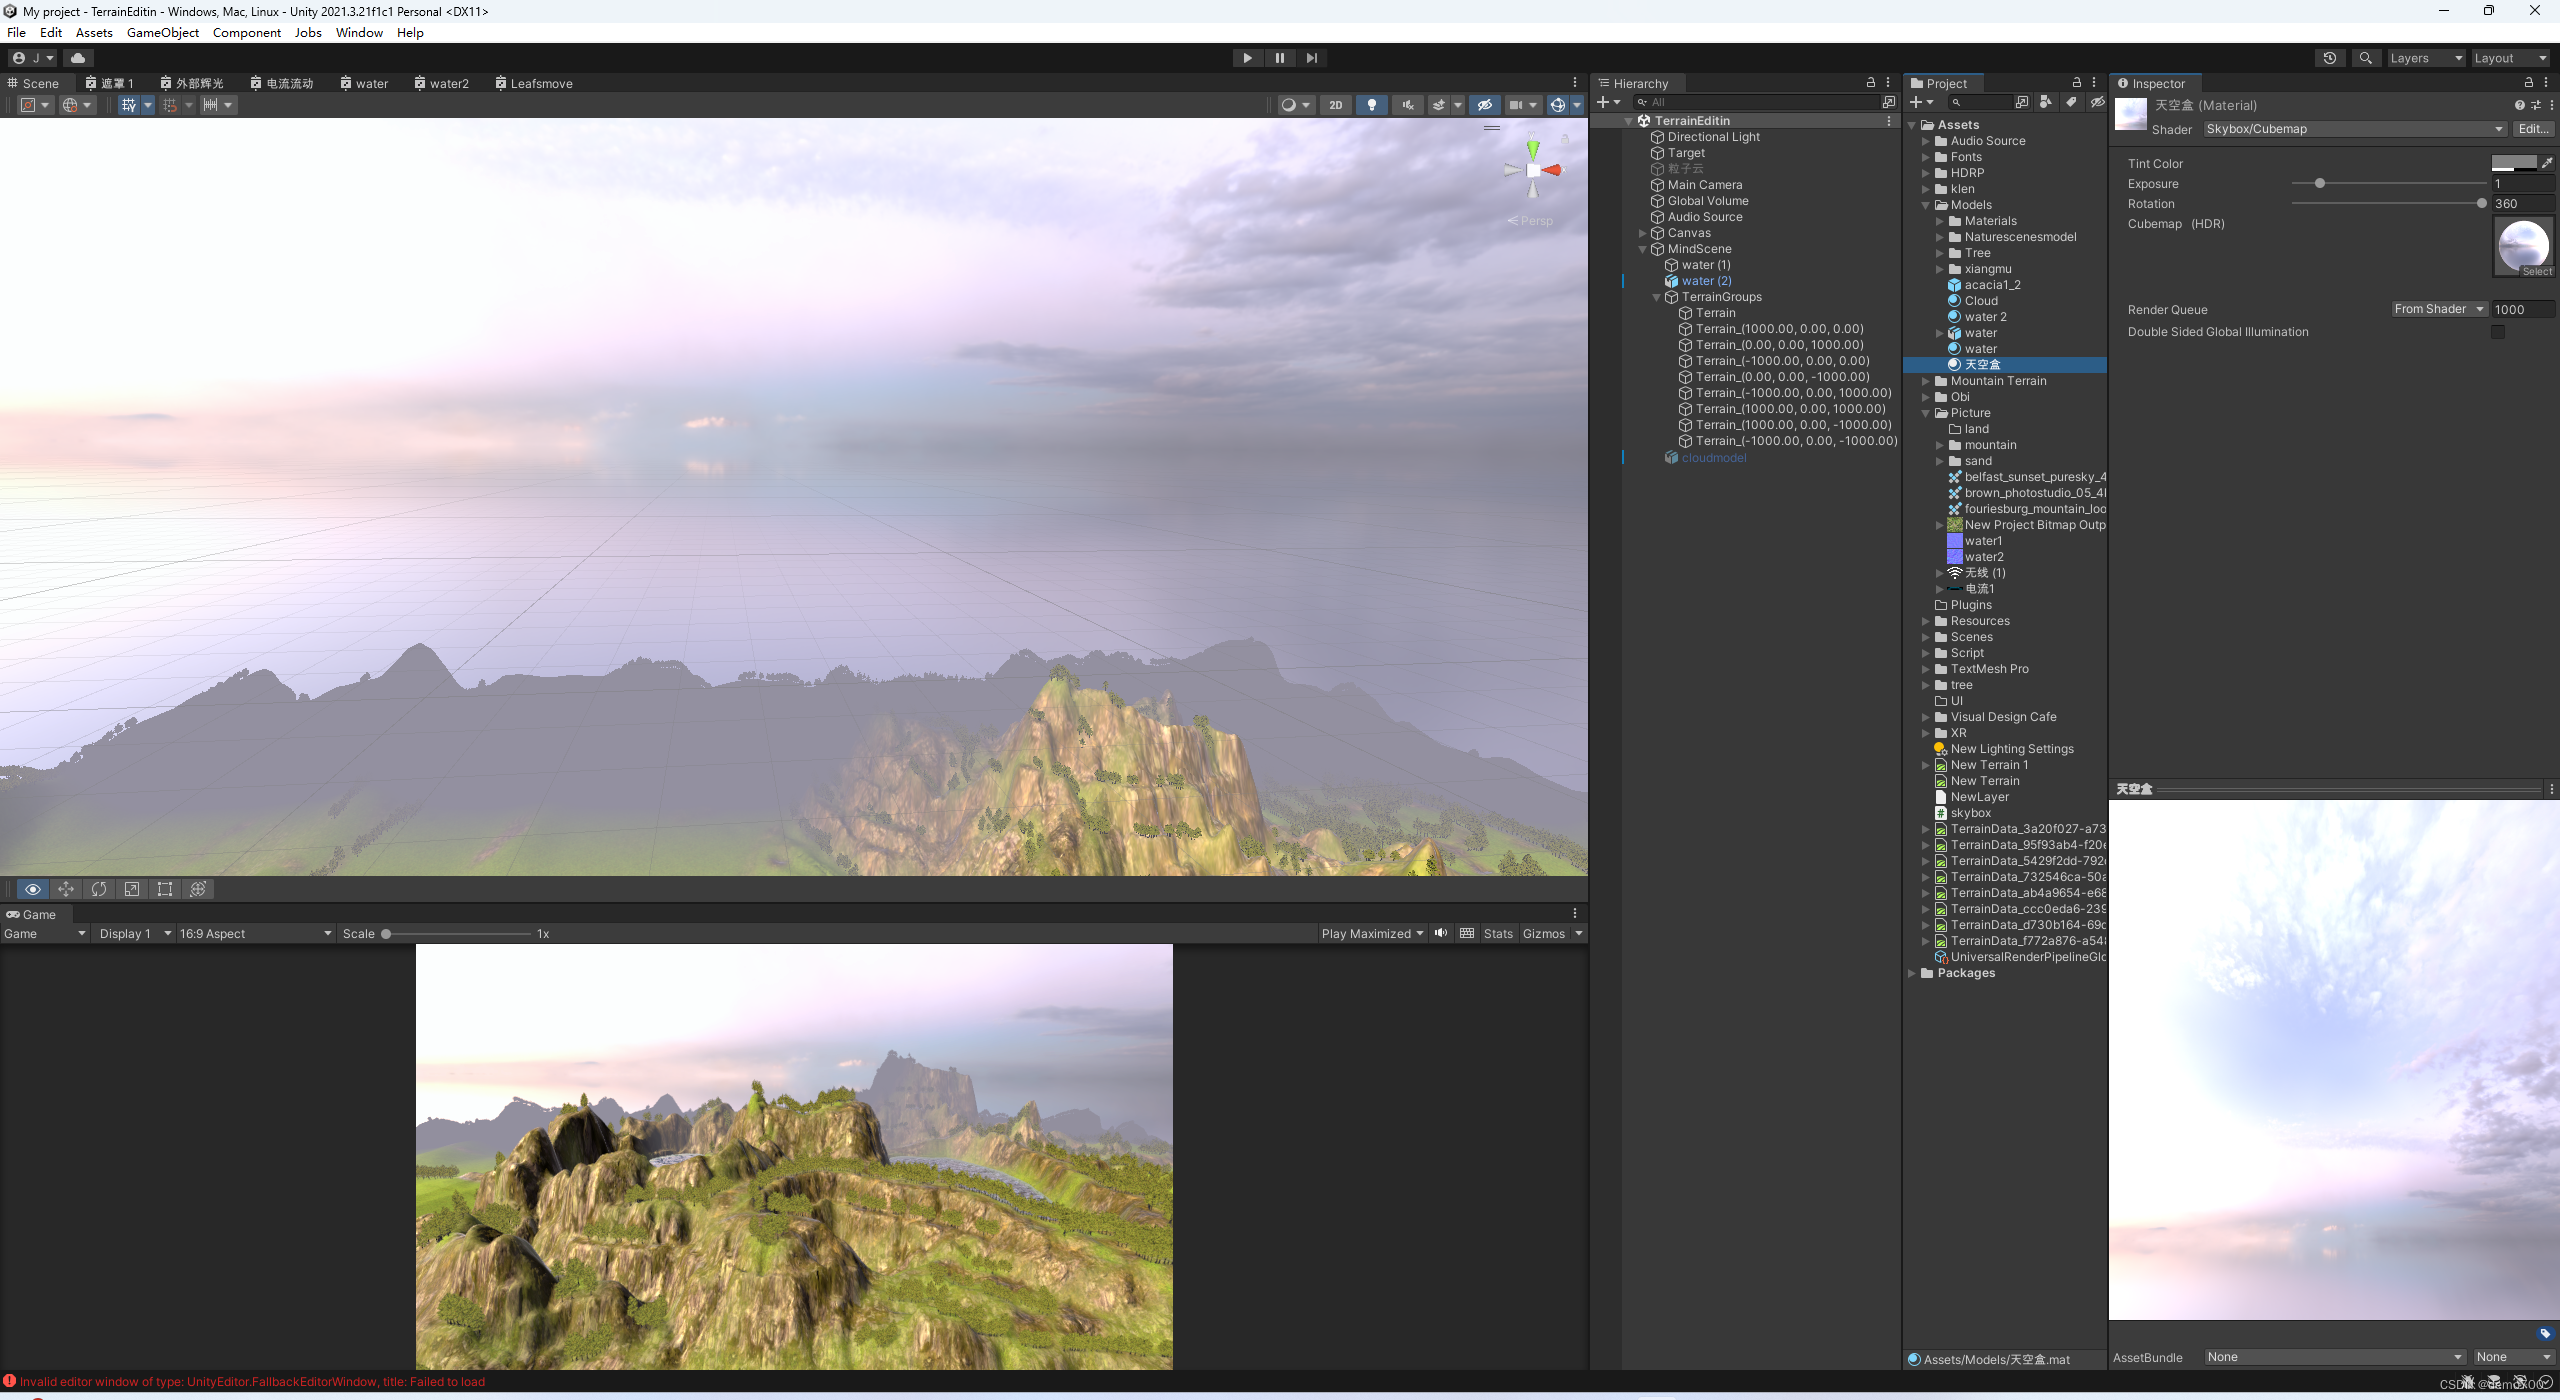Select the Scale tool in Scene toolbar
The height and width of the screenshot is (1400, 2560).
click(132, 889)
